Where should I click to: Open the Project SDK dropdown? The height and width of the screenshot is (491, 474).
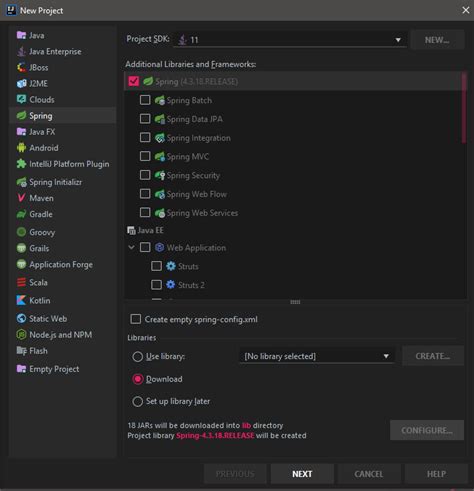pos(290,40)
